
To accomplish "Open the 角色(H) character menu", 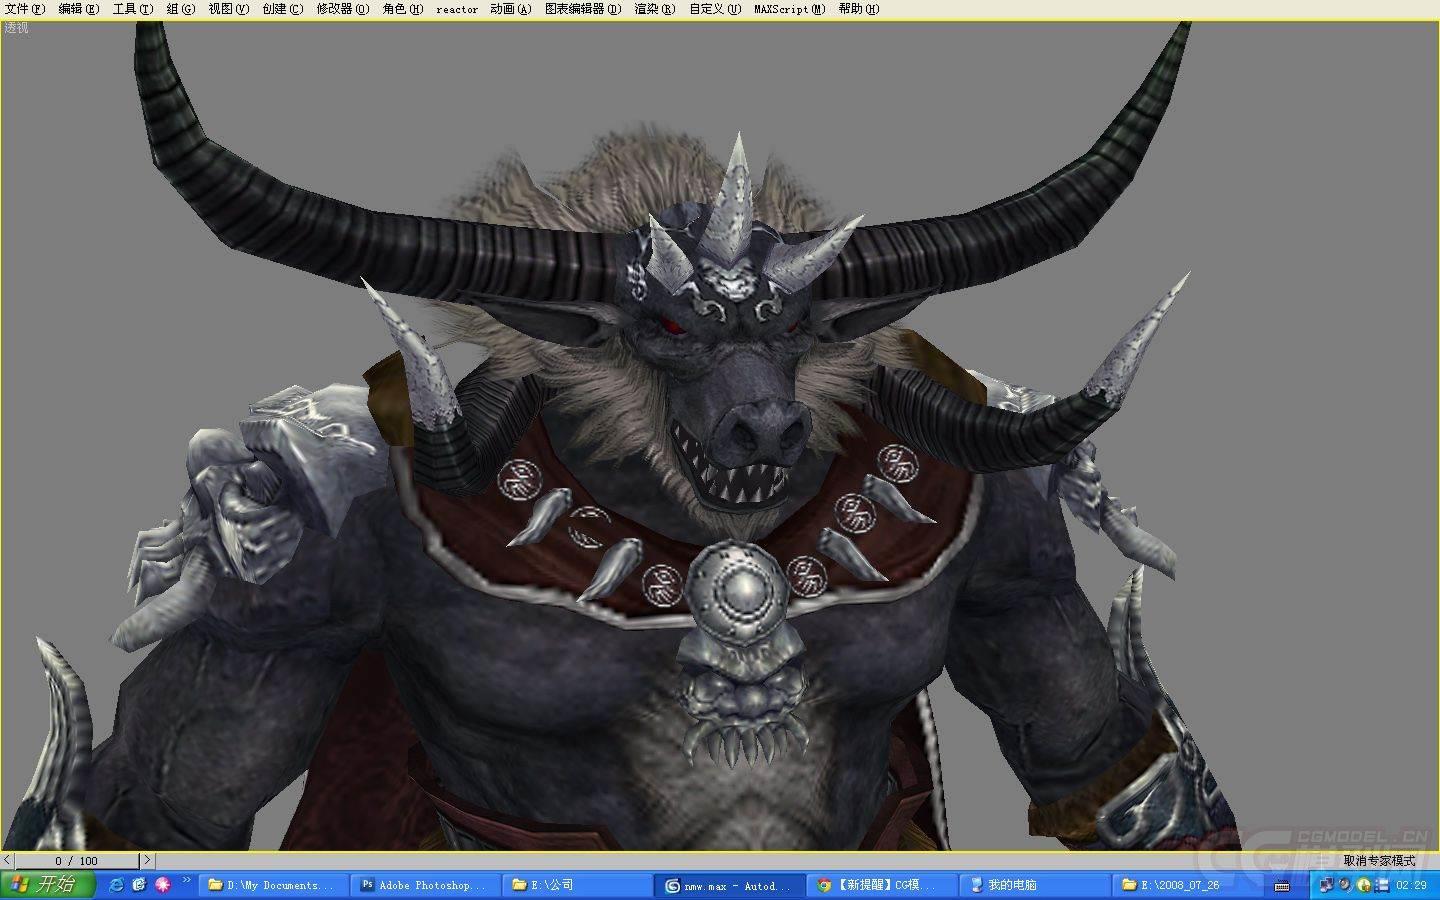I will (x=403, y=9).
